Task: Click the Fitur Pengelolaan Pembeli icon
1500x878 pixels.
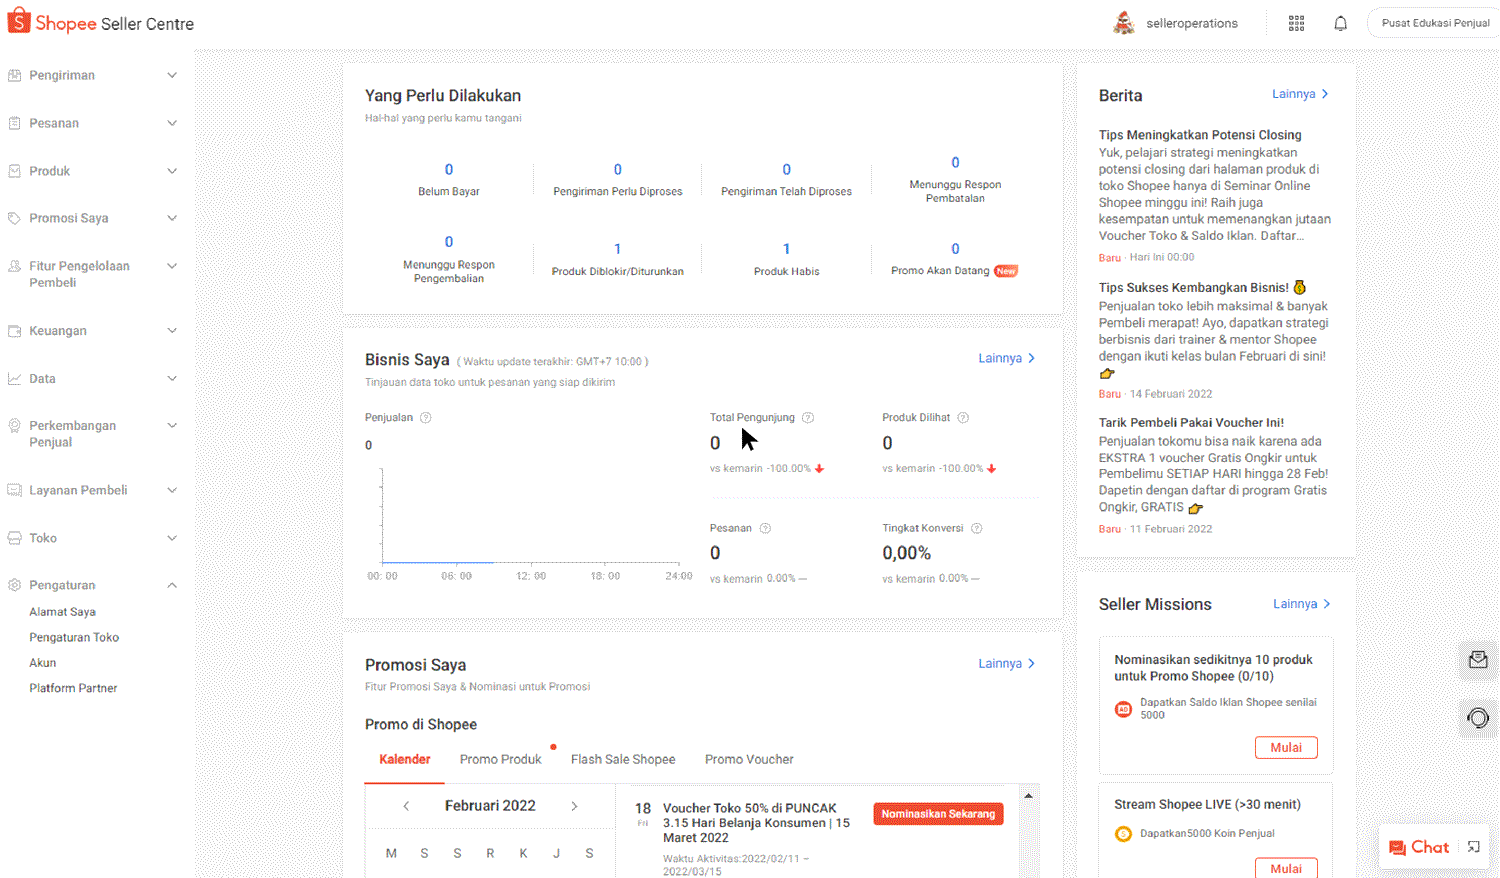Action: point(15,266)
